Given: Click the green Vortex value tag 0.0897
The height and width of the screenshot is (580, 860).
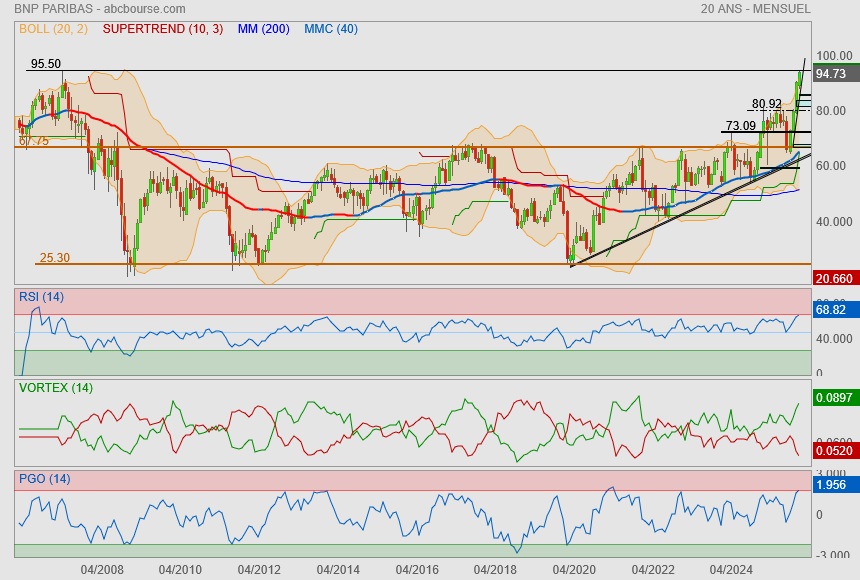Looking at the screenshot, I should coord(835,398).
